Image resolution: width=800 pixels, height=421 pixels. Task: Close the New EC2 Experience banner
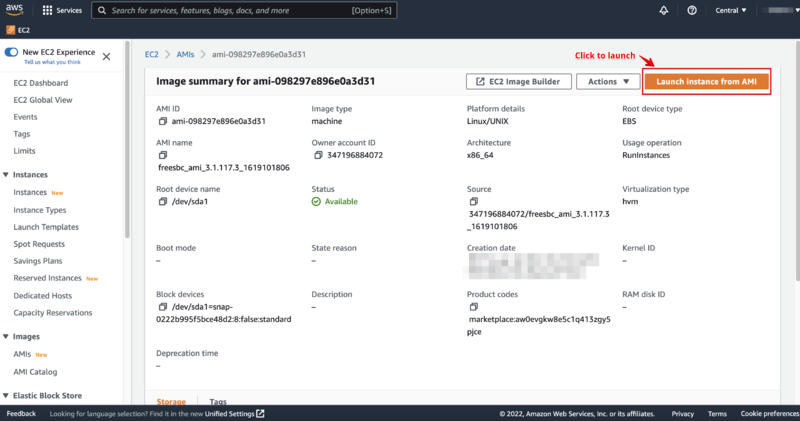point(106,57)
